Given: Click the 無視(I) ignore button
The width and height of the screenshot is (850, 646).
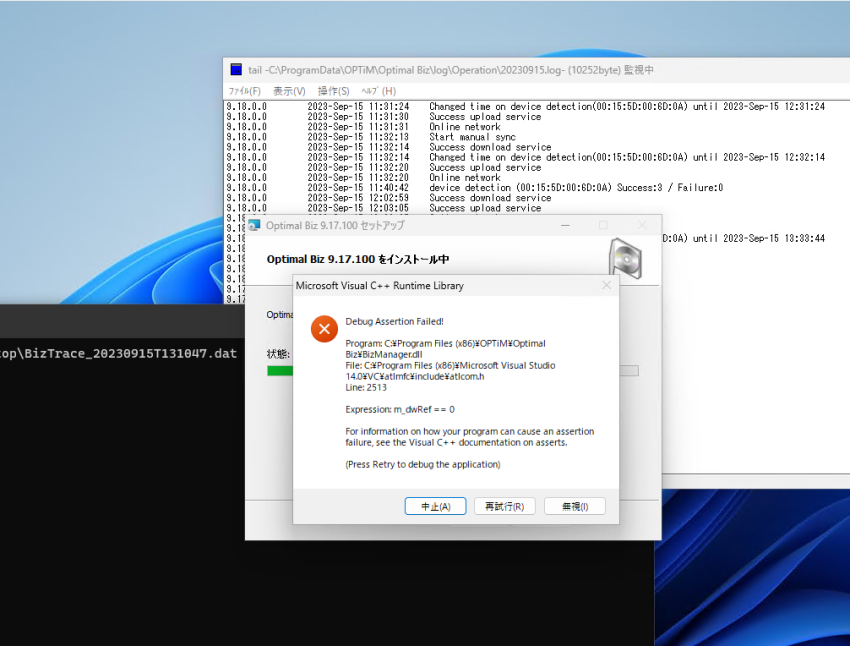Looking at the screenshot, I should pyautogui.click(x=575, y=506).
